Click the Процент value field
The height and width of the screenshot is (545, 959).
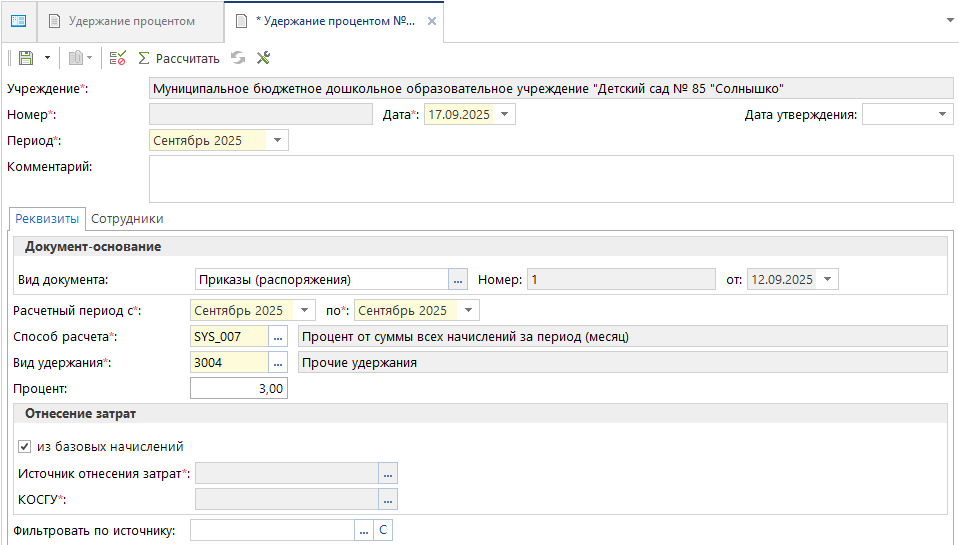click(x=238, y=389)
